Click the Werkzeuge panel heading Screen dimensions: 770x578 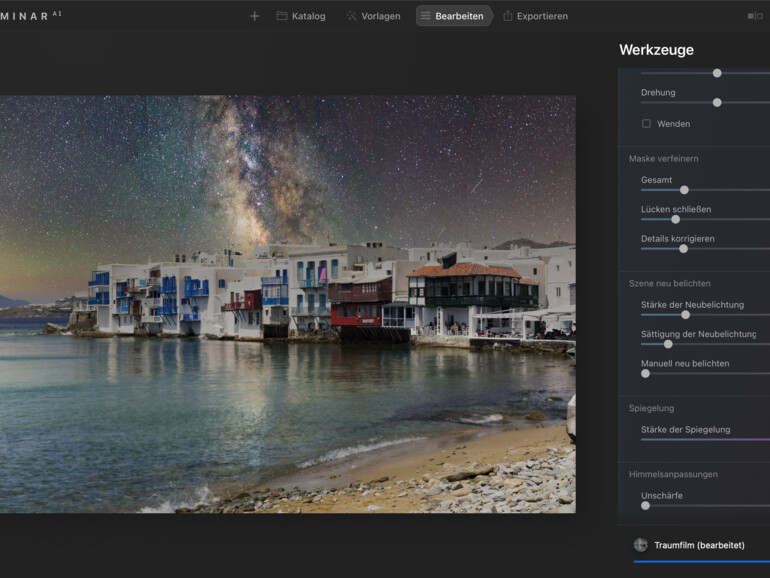click(x=657, y=50)
